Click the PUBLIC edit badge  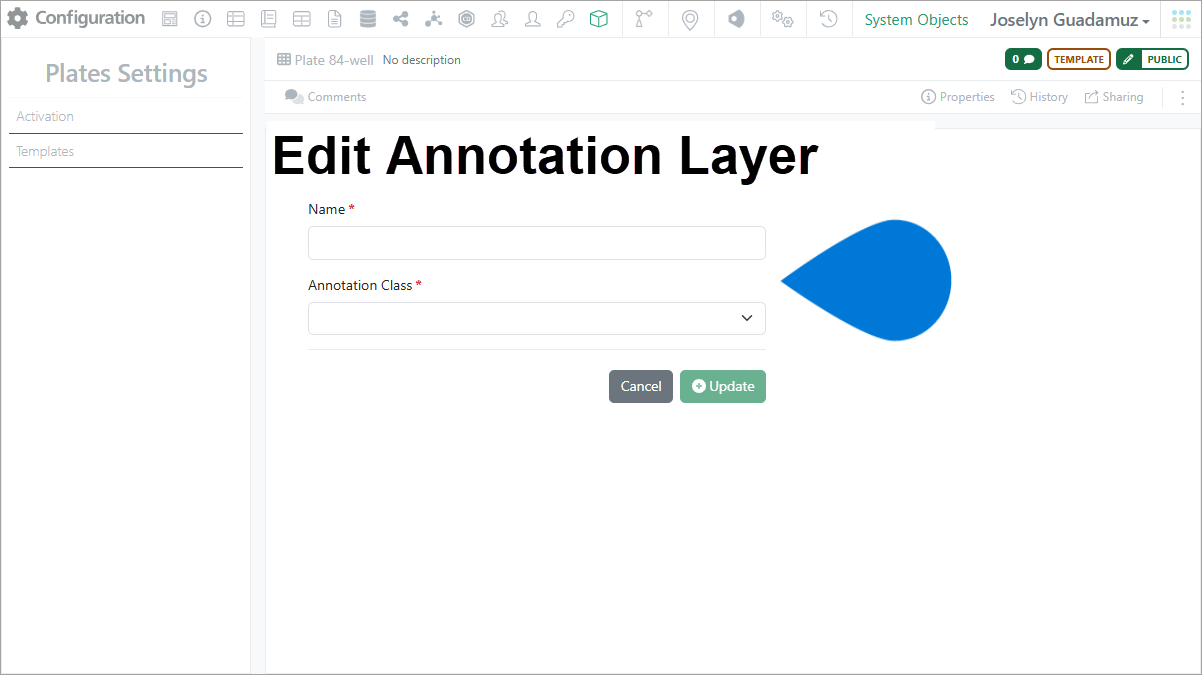tap(1152, 59)
